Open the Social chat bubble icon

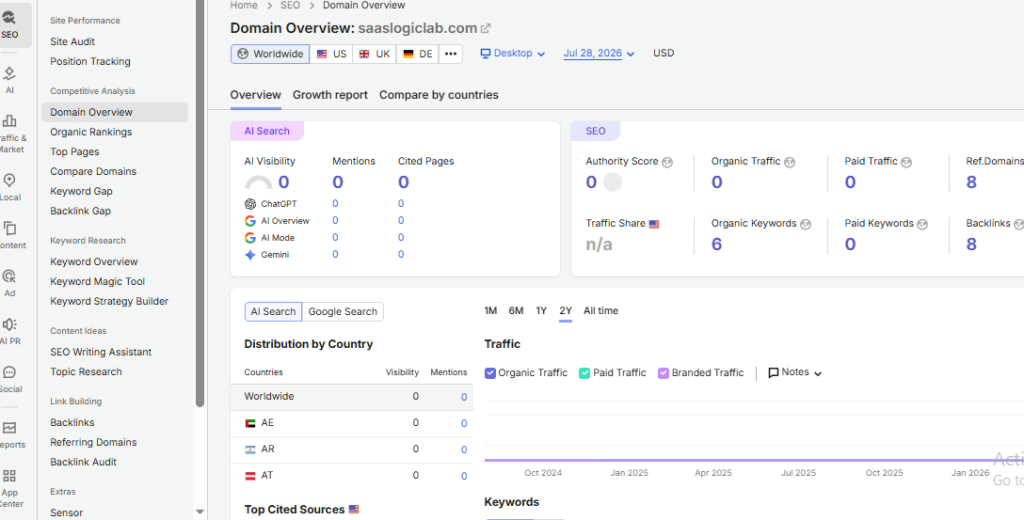(10, 372)
